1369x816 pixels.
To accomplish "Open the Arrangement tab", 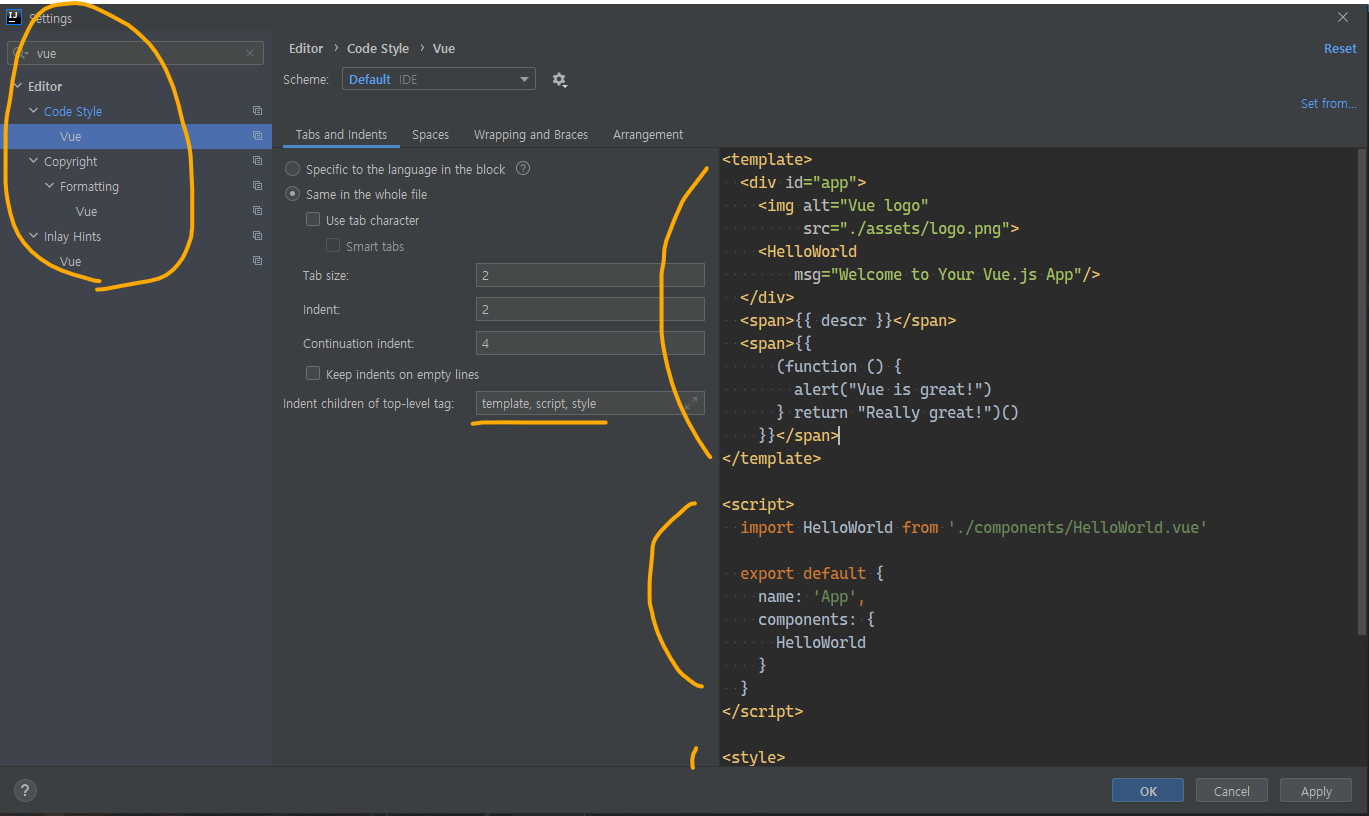I will pyautogui.click(x=648, y=134).
